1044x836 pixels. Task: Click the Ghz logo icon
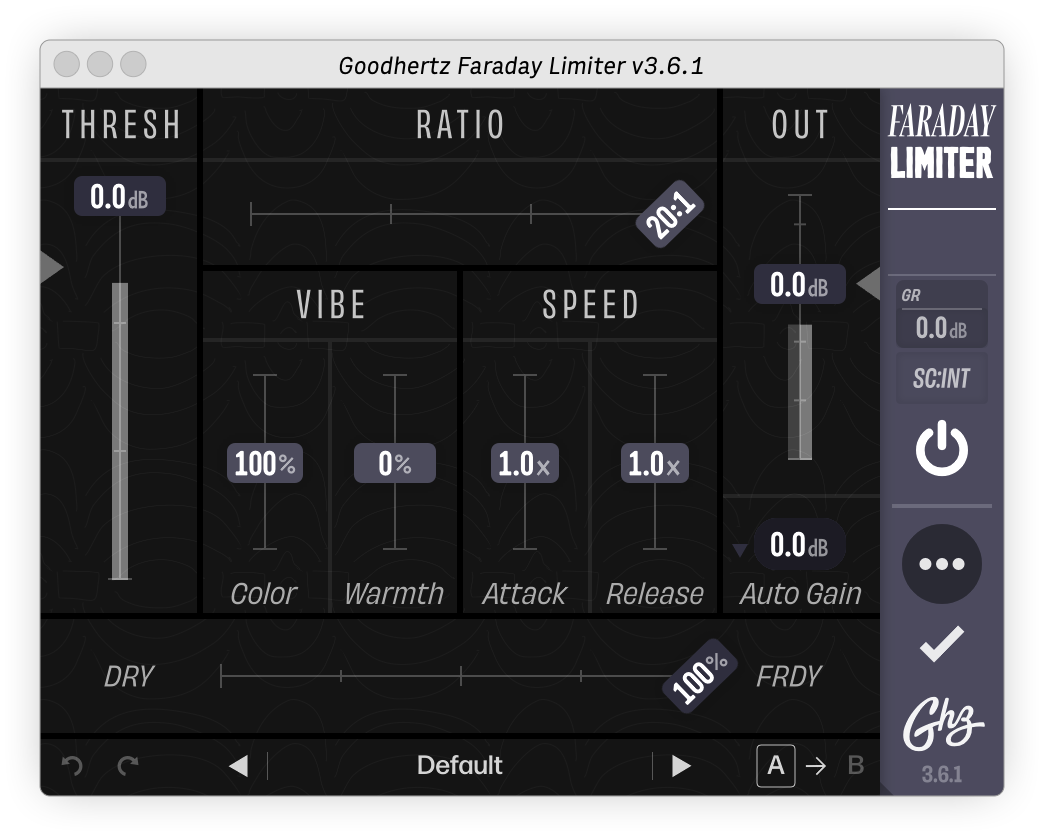point(942,724)
